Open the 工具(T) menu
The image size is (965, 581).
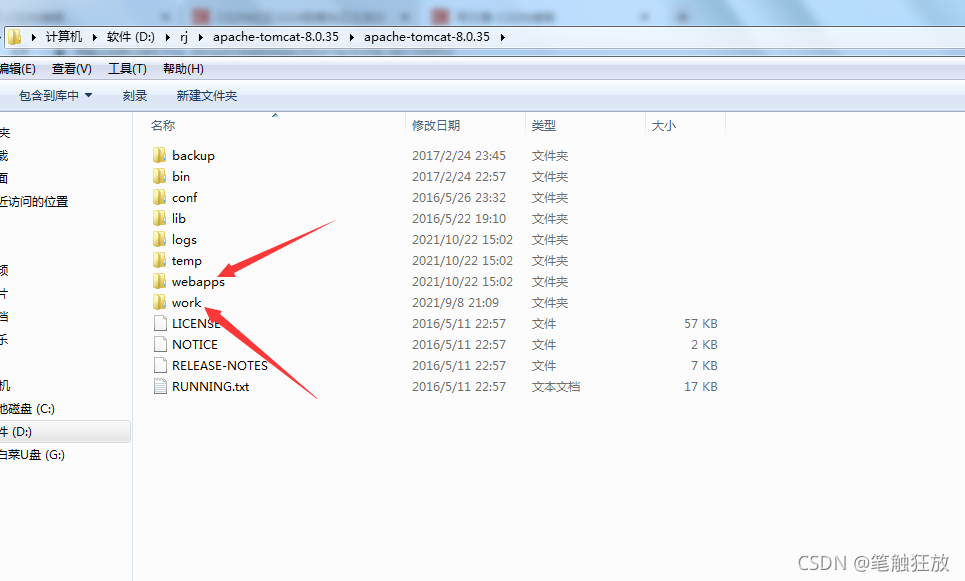[127, 68]
